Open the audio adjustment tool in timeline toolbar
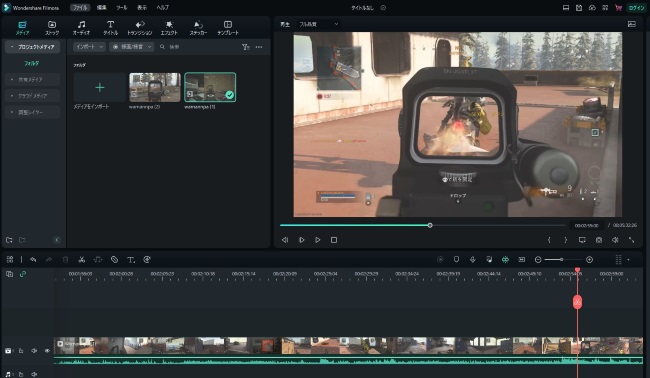The width and height of the screenshot is (650, 378). 98,259
